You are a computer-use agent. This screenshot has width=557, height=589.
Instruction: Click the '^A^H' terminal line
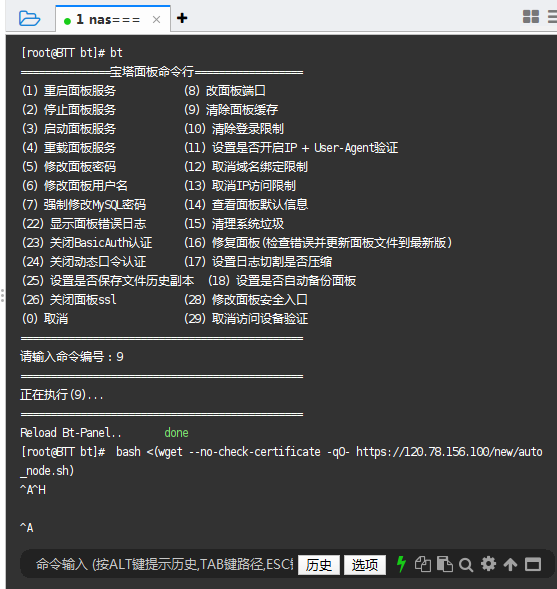[x=33, y=490]
